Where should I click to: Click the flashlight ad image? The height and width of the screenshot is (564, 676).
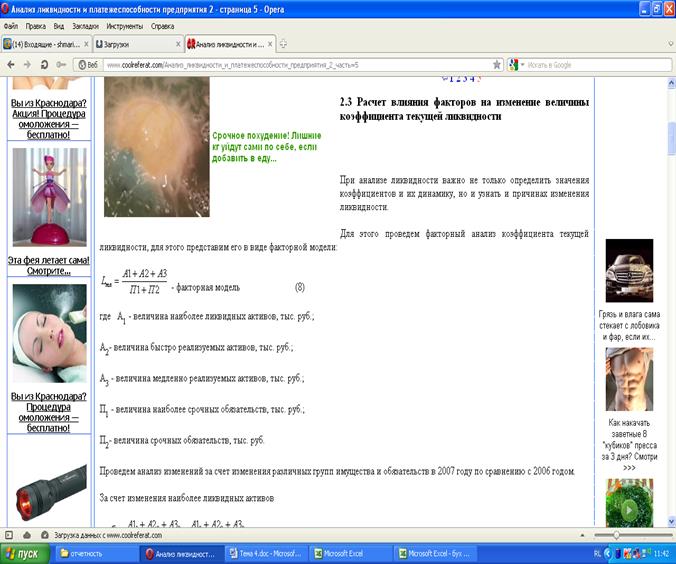coord(50,492)
